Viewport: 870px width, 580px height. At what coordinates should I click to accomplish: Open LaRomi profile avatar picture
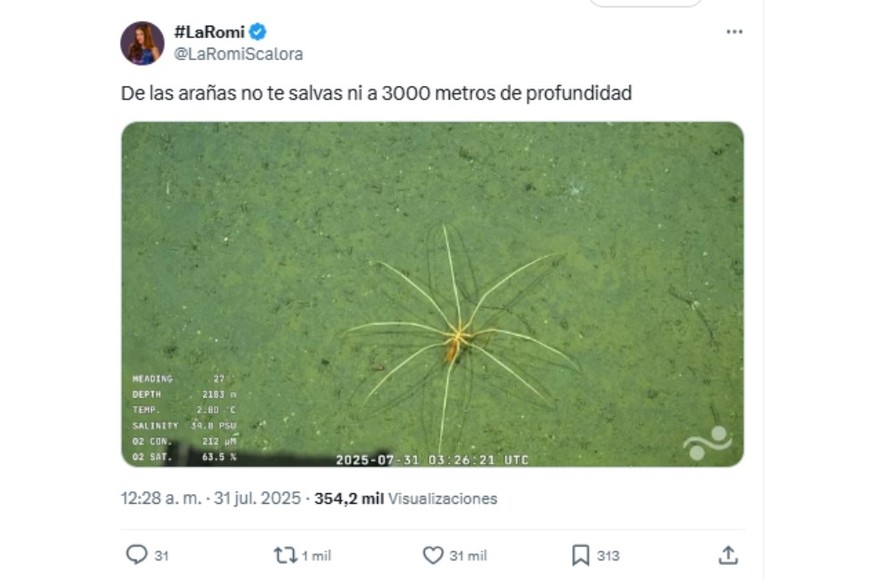click(x=143, y=43)
